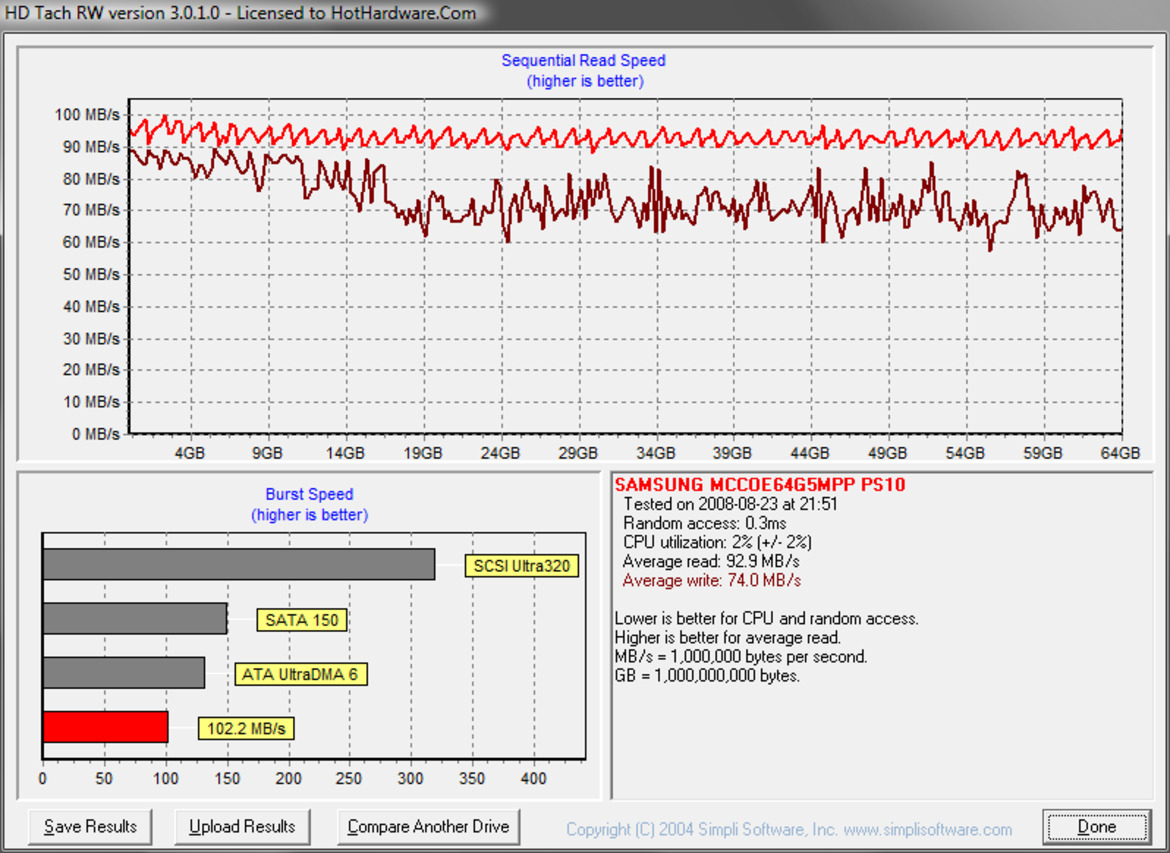
Task: Click the ATA UltraDMA 6 label
Action: (300, 675)
